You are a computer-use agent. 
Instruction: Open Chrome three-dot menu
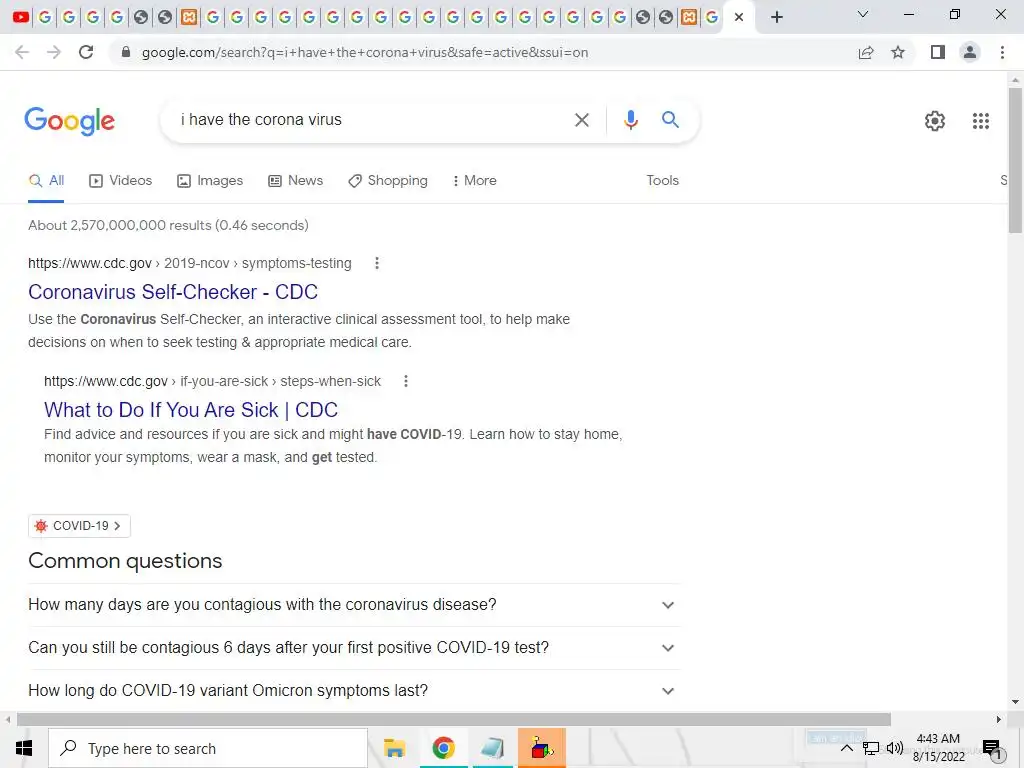(x=1002, y=52)
